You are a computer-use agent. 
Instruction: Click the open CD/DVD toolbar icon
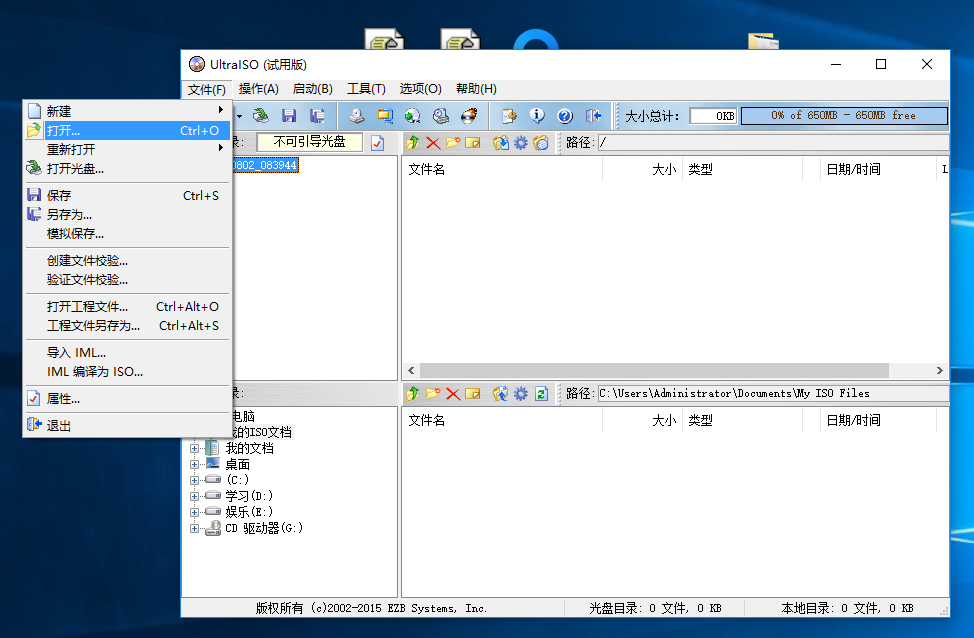click(x=261, y=116)
